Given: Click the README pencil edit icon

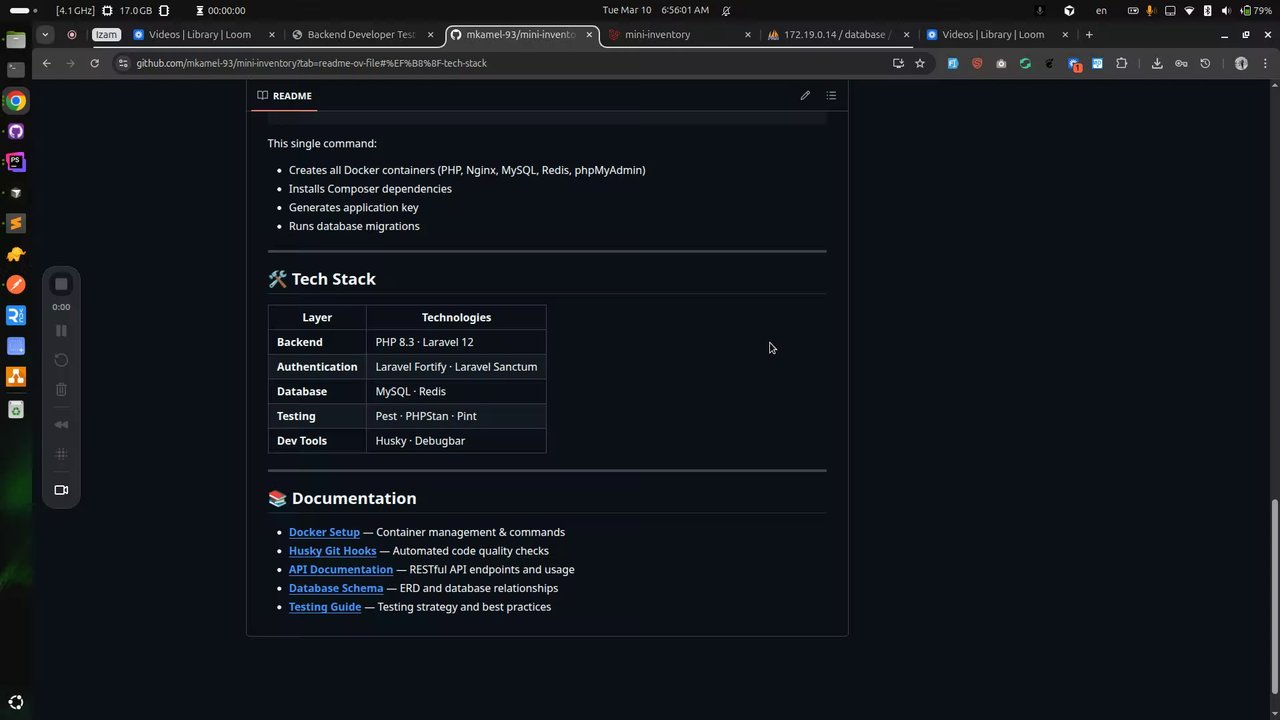Looking at the screenshot, I should coord(805,95).
